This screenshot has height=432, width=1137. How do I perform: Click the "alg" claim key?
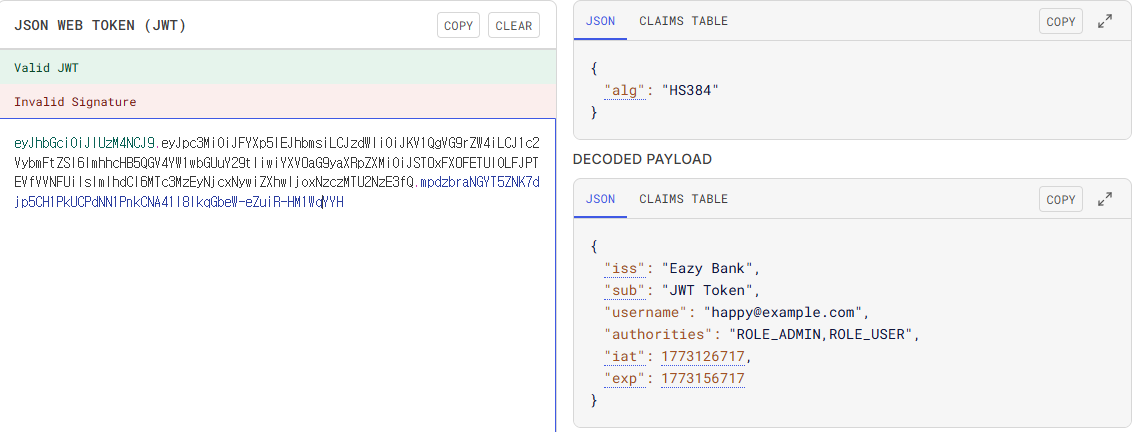(625, 91)
